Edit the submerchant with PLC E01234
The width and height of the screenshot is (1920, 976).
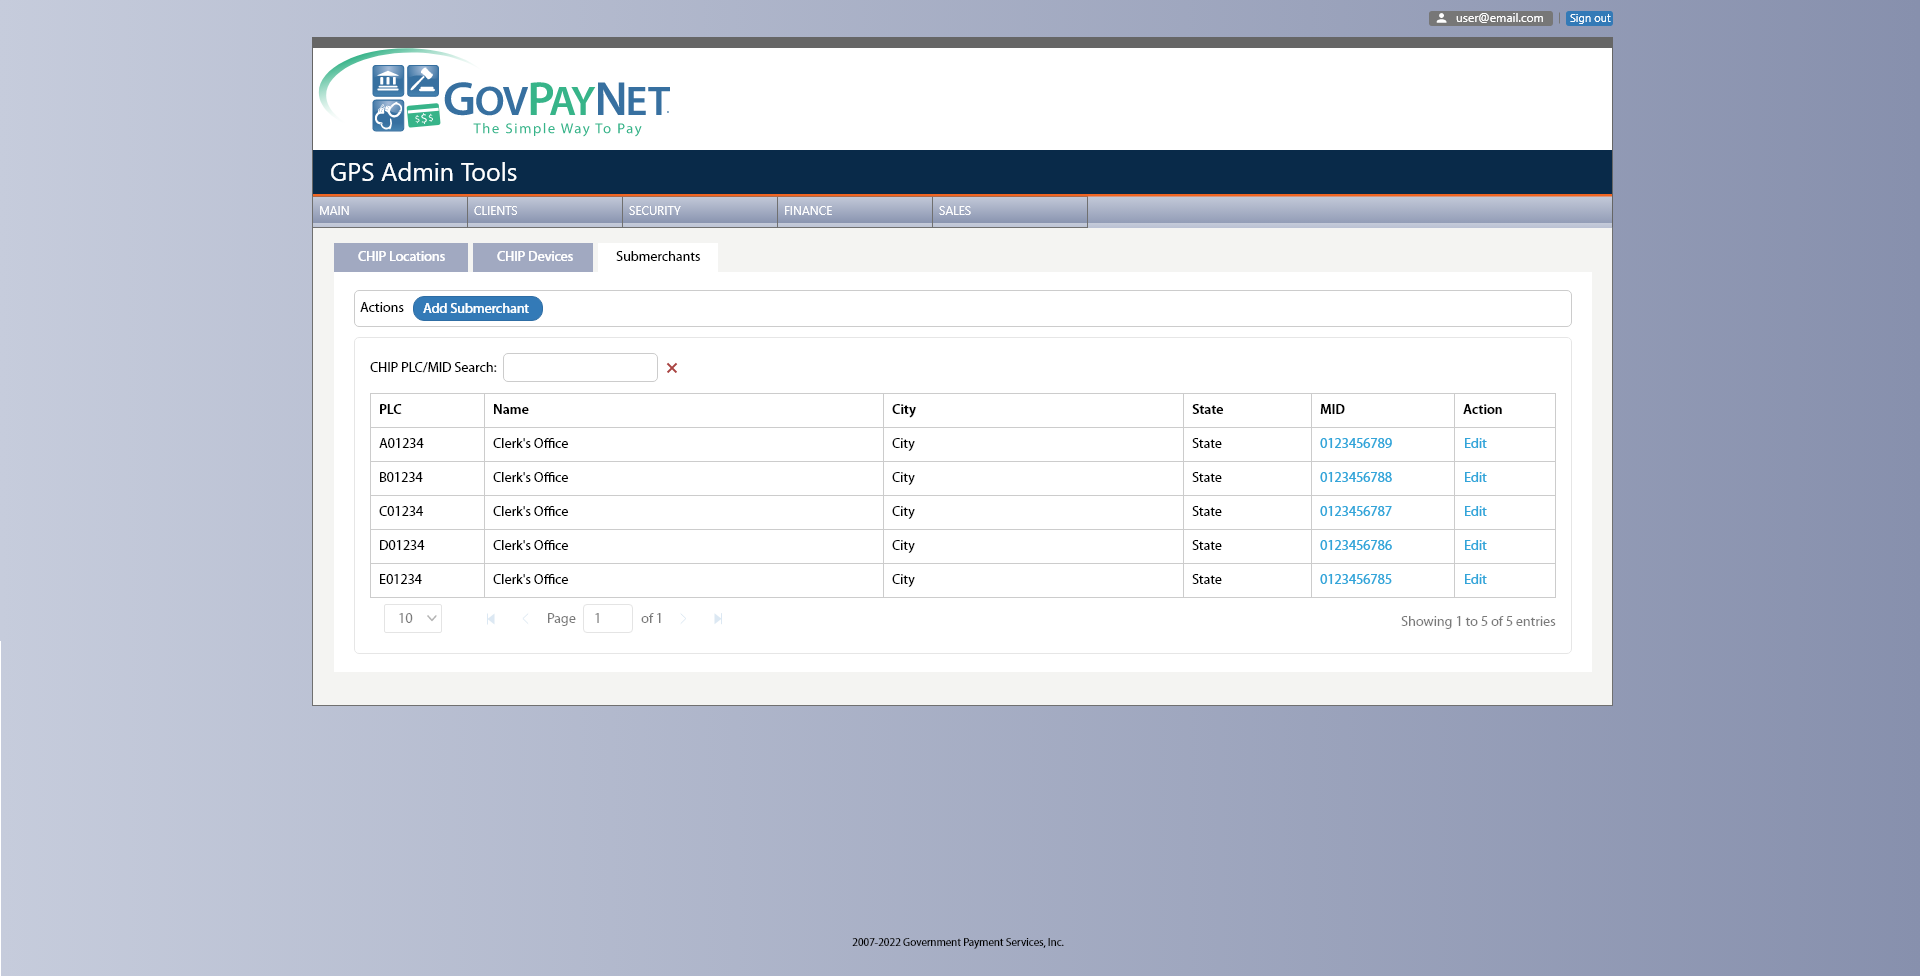(x=1475, y=580)
